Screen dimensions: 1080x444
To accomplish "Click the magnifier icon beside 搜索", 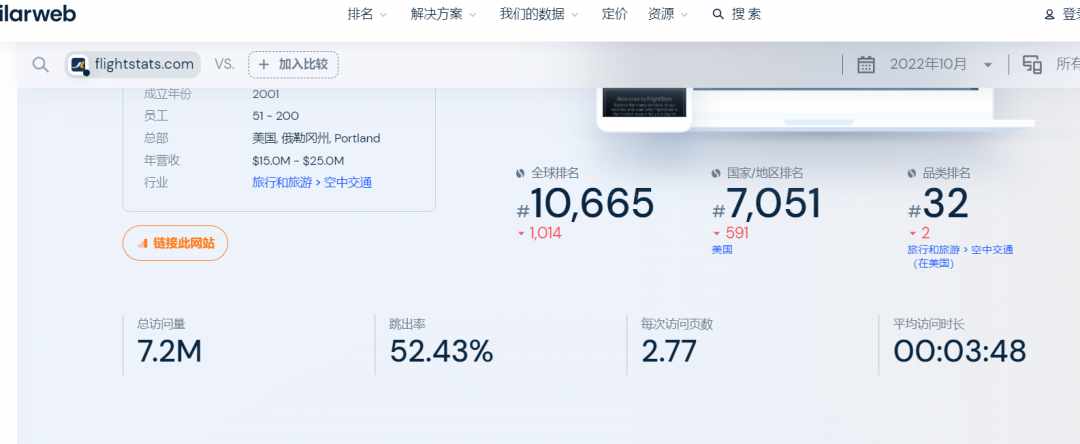I will pyautogui.click(x=718, y=14).
